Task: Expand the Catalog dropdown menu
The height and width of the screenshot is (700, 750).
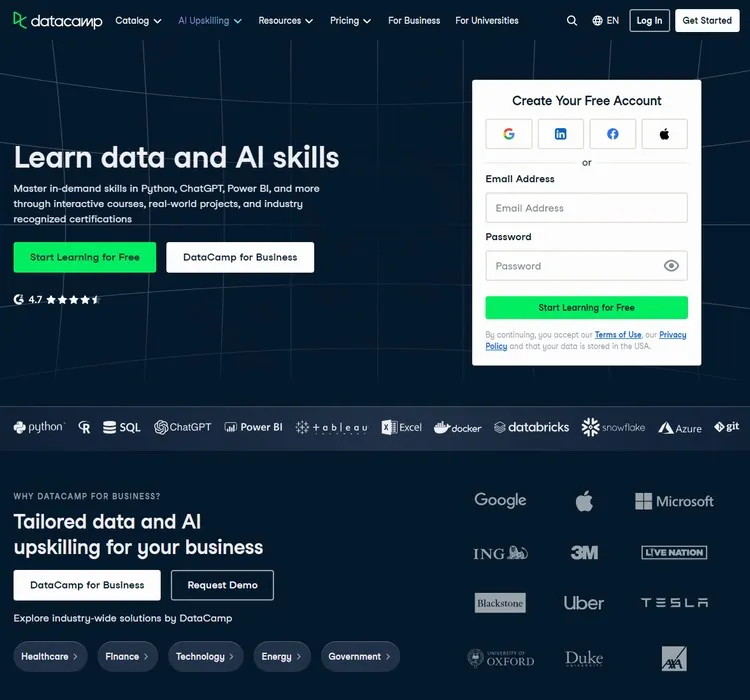Action: pyautogui.click(x=138, y=21)
